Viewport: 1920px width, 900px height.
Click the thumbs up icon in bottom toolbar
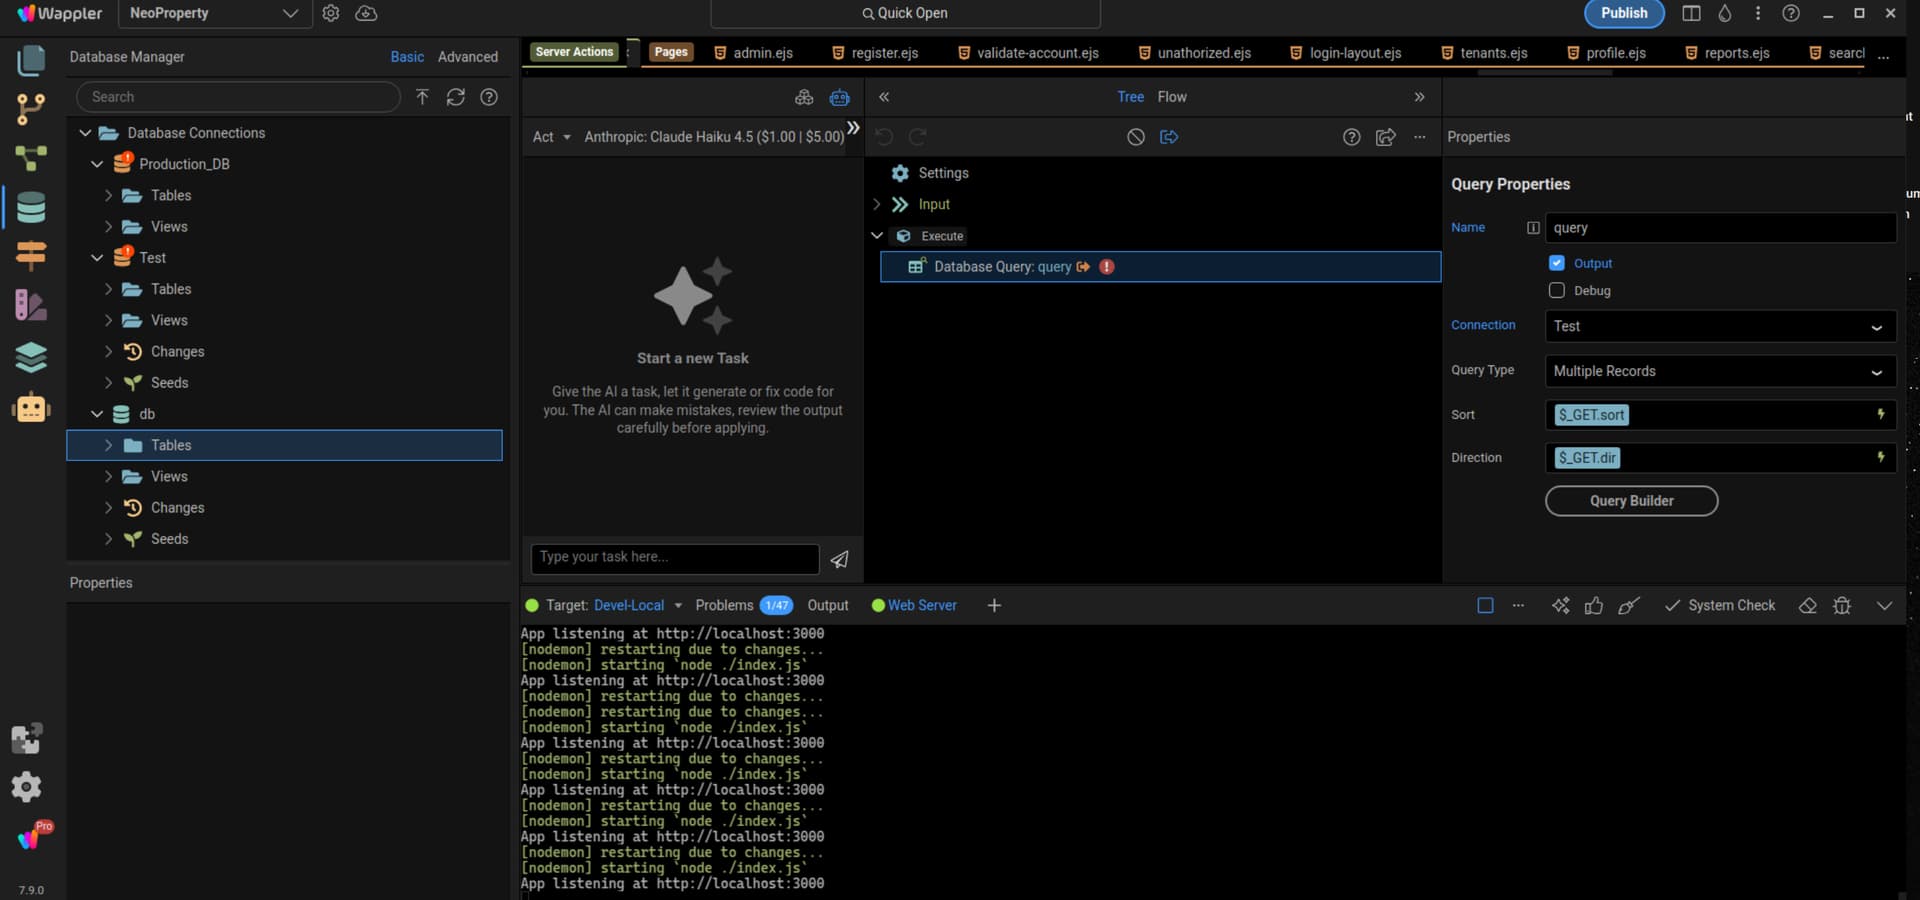[1594, 606]
